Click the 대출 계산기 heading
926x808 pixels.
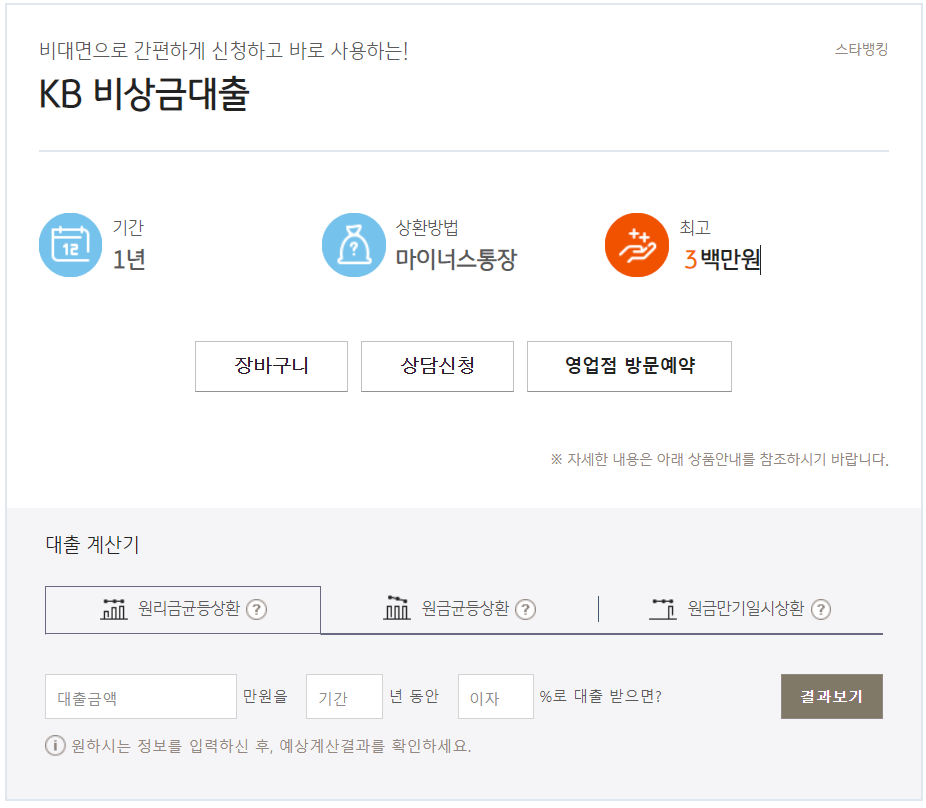[92, 545]
